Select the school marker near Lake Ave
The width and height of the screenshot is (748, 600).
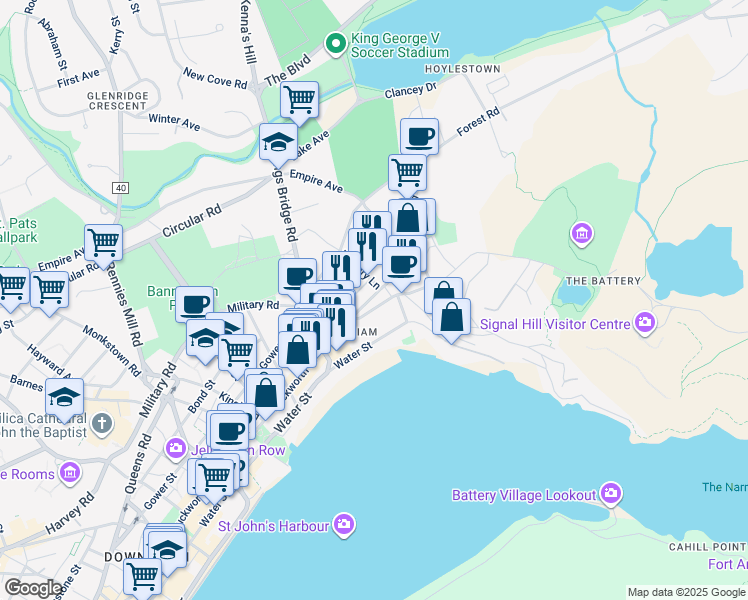pyautogui.click(x=278, y=142)
